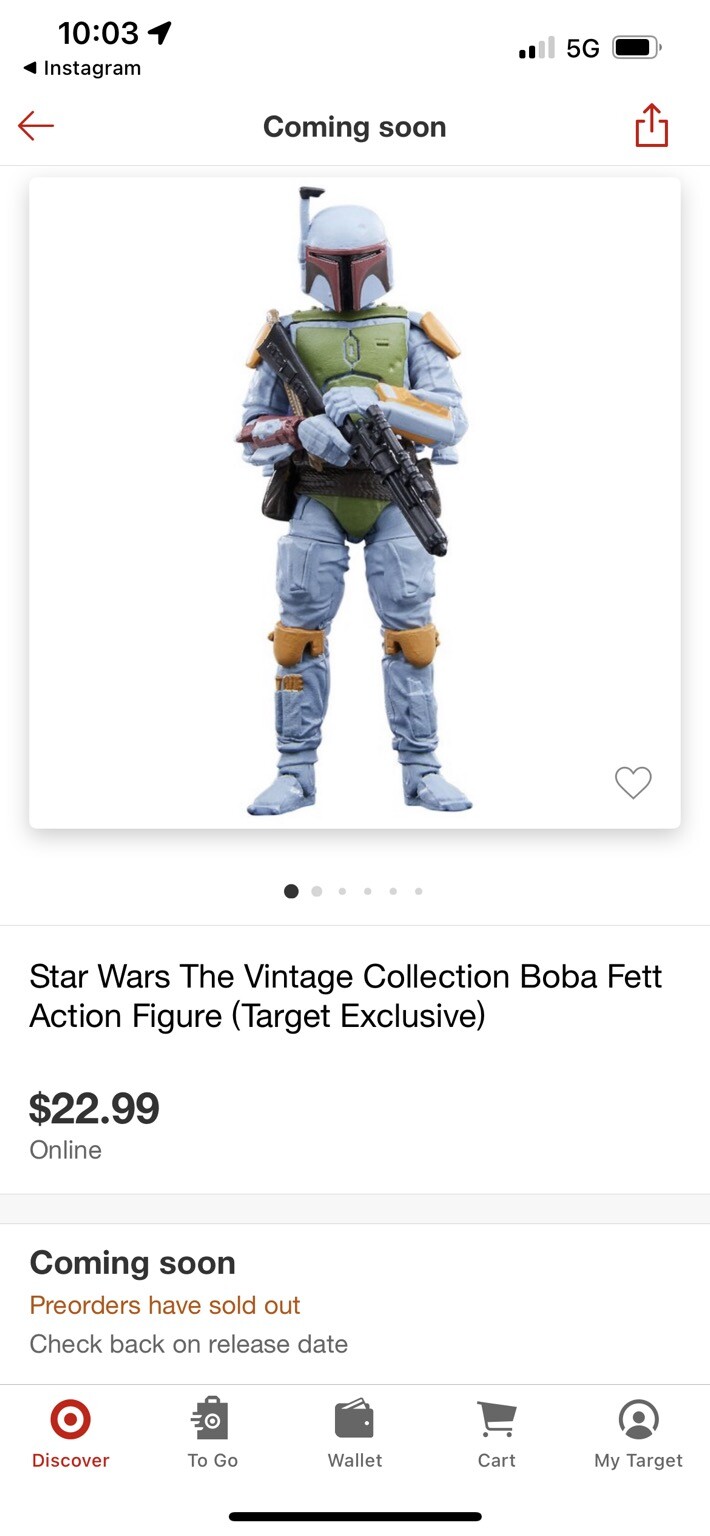The image size is (710, 1536).
Task: Open the To Go bag icon
Action: click(x=212, y=1418)
